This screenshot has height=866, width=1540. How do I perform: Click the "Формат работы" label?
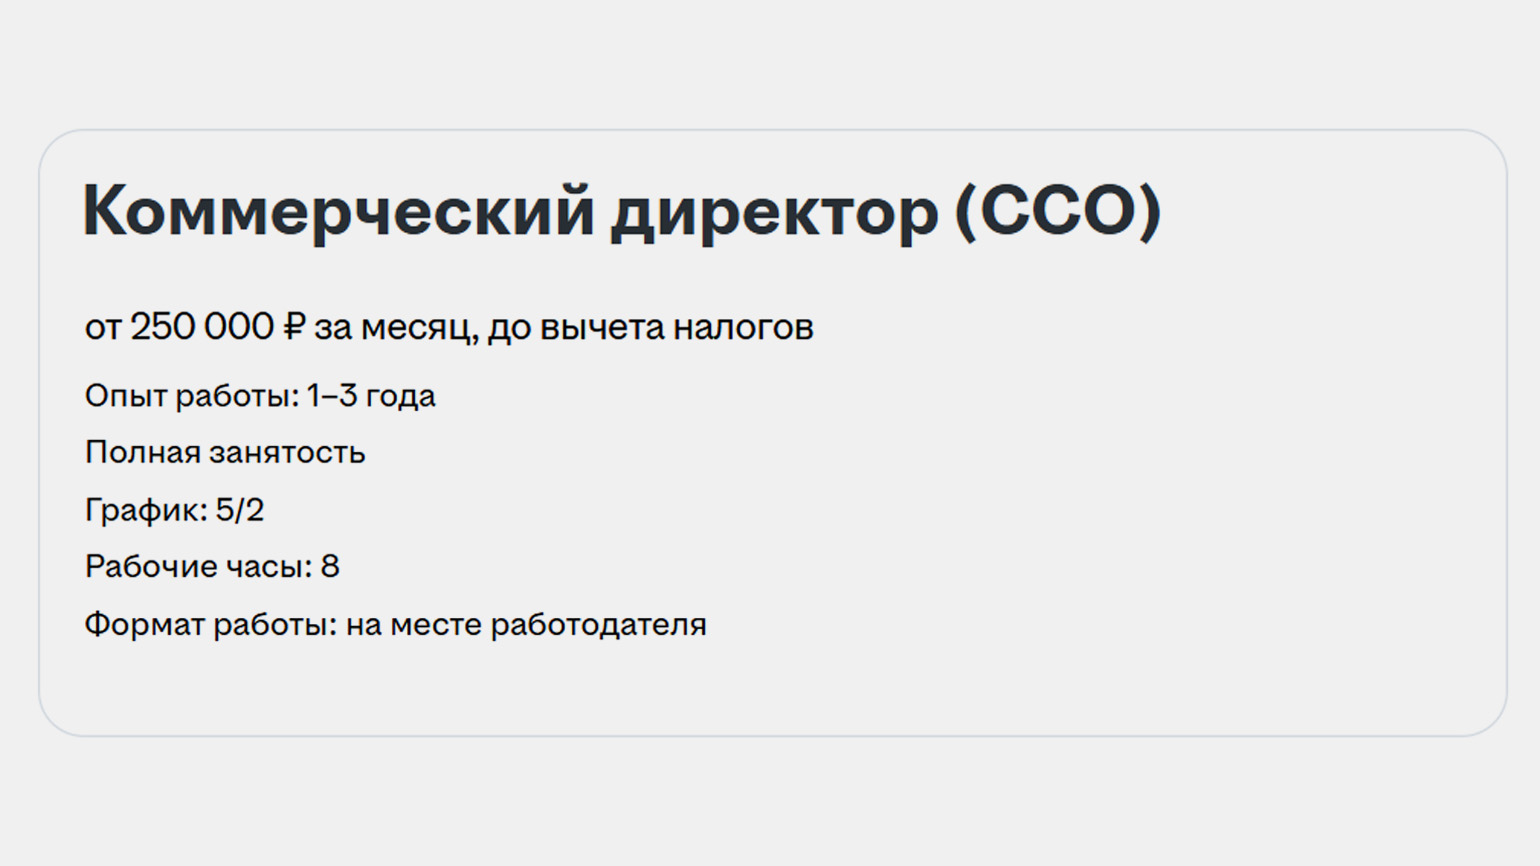coord(210,625)
